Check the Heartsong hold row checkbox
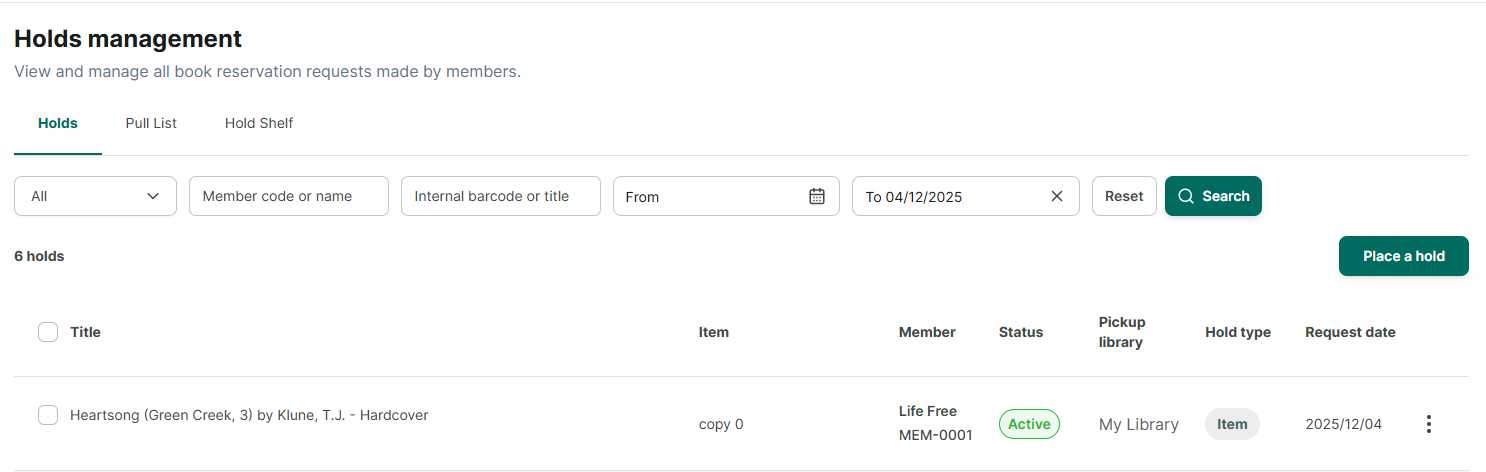 [x=48, y=415]
